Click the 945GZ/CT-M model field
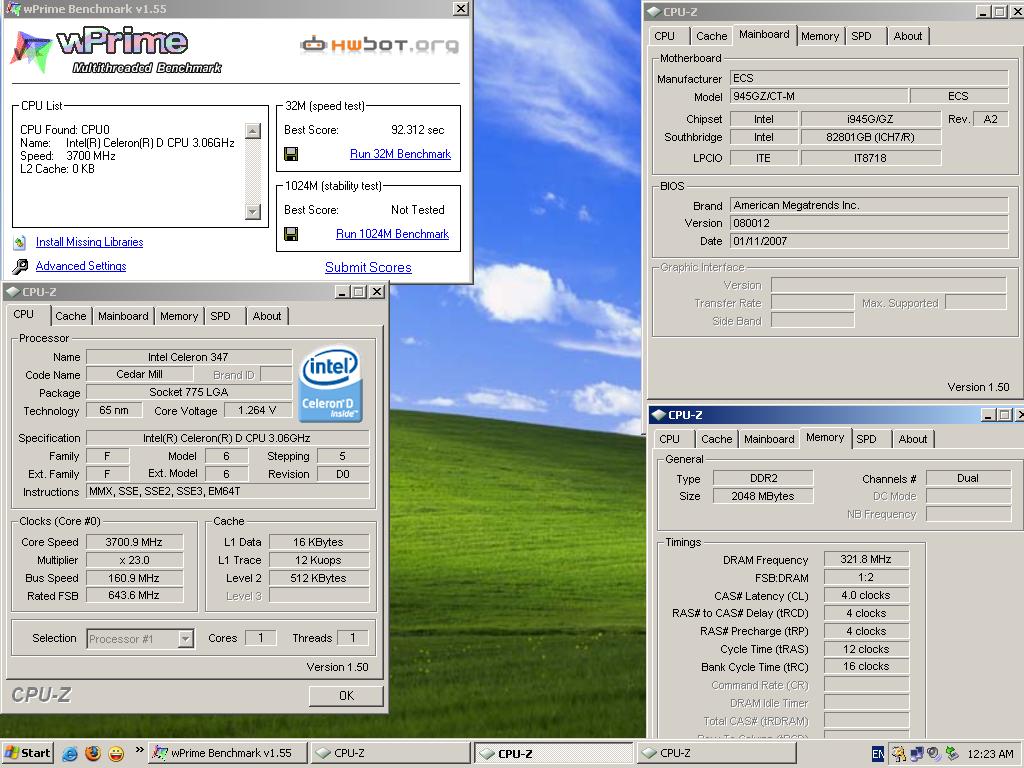 819,97
